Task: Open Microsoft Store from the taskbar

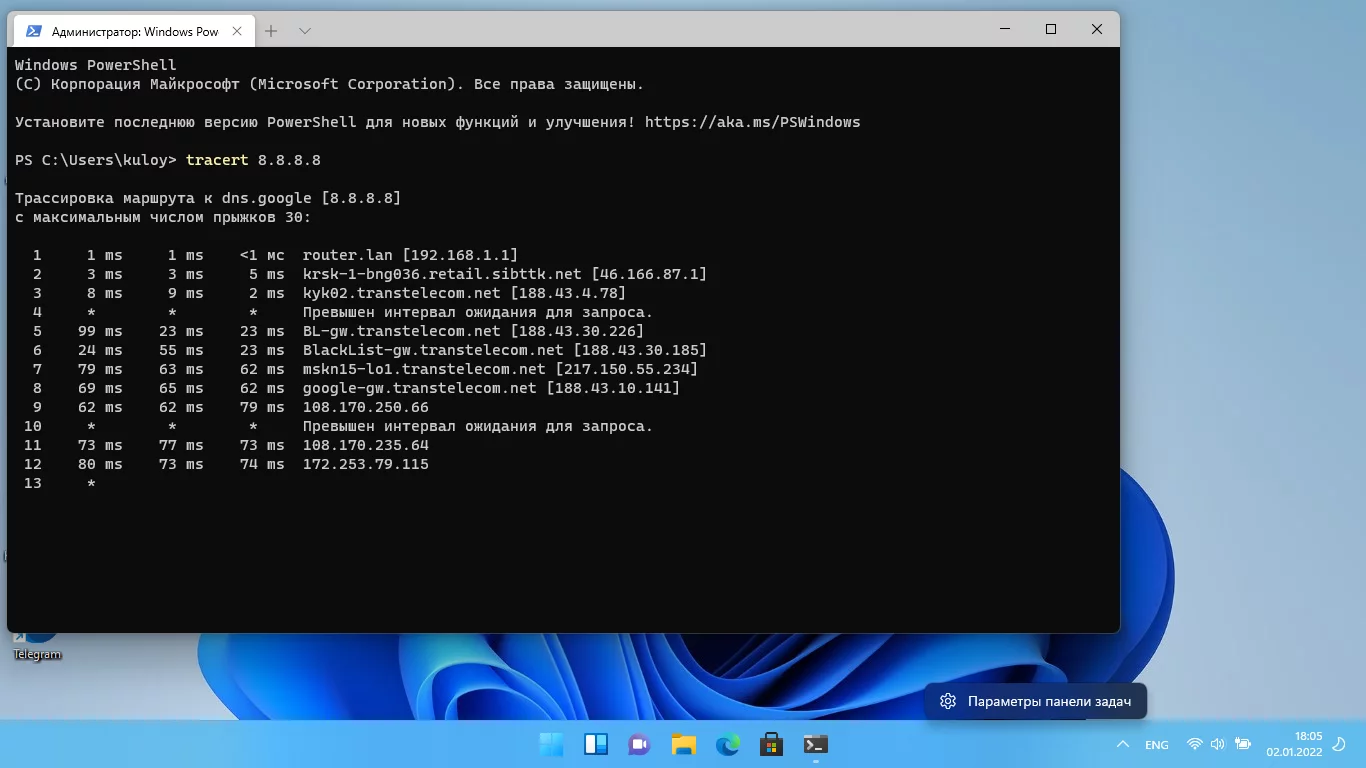Action: point(772,745)
